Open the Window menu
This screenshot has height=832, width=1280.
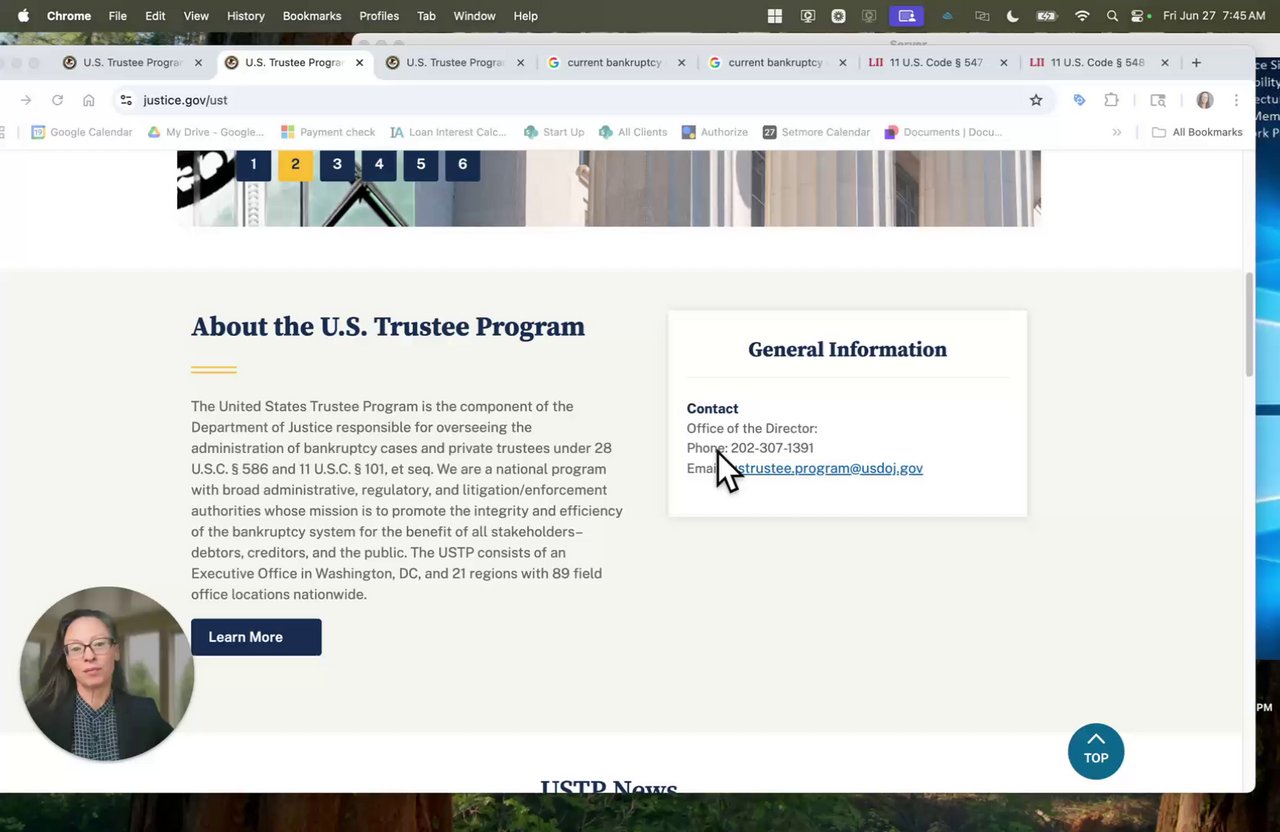coord(474,16)
